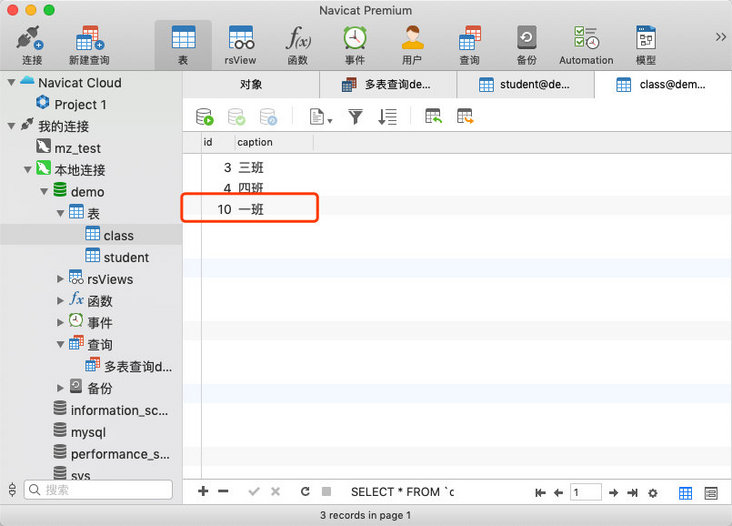Click the import table icon
The width and height of the screenshot is (732, 526).
pos(433,116)
